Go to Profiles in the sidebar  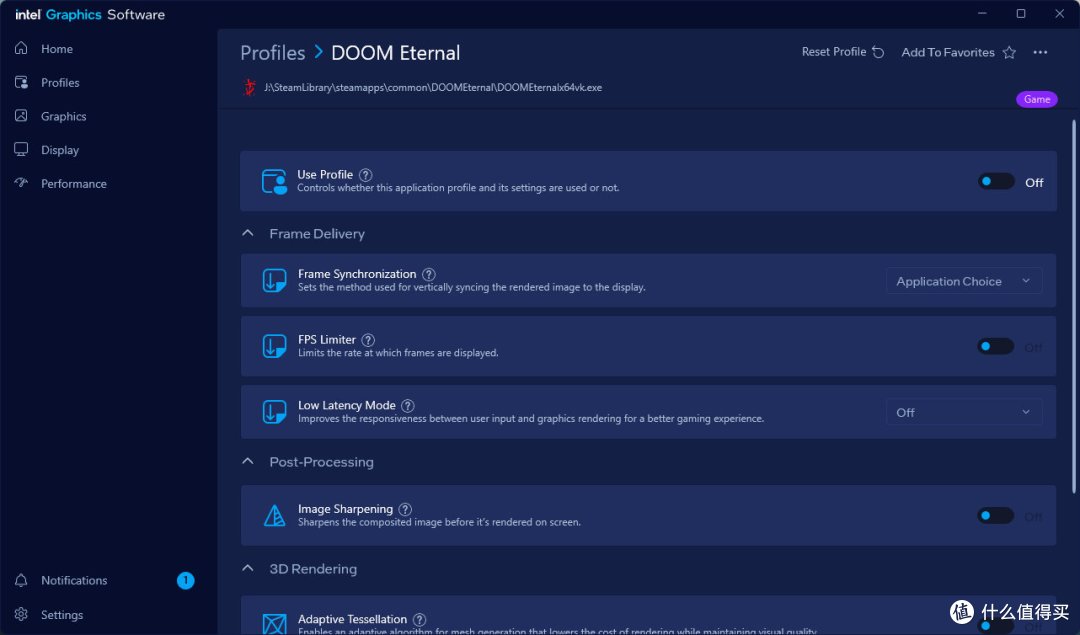pos(60,83)
